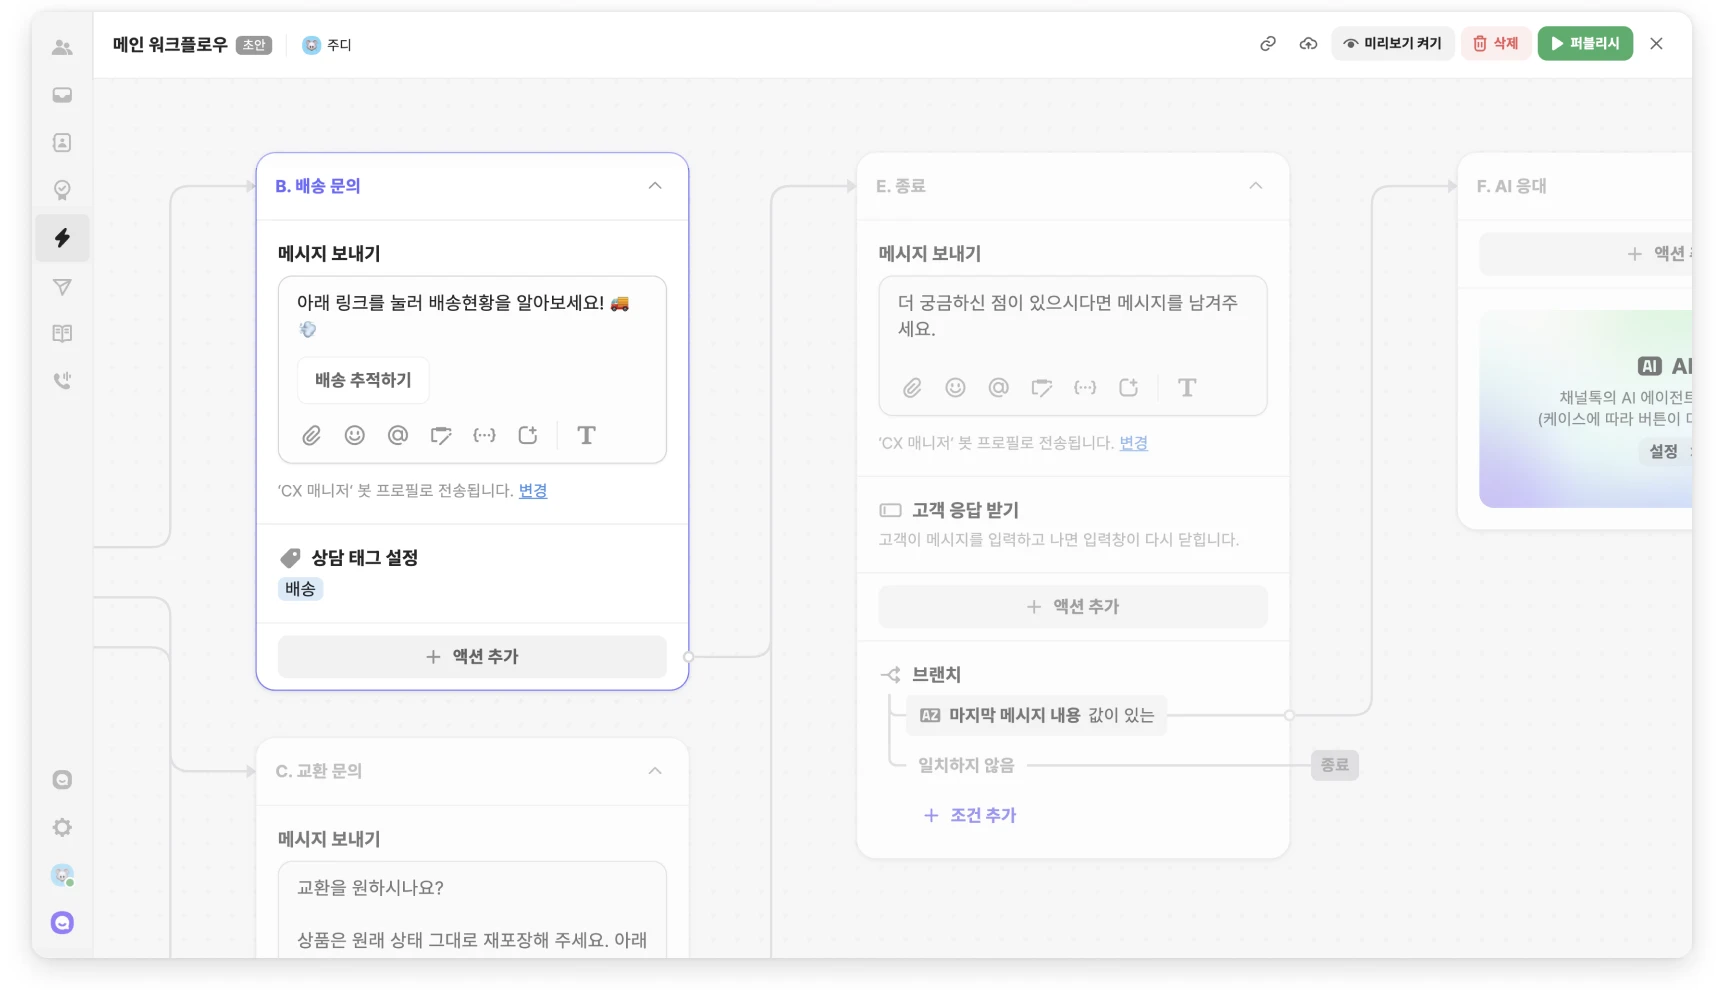Open the phone channel icon in the sidebar
Image resolution: width=1724 pixels, height=990 pixels.
(x=62, y=380)
